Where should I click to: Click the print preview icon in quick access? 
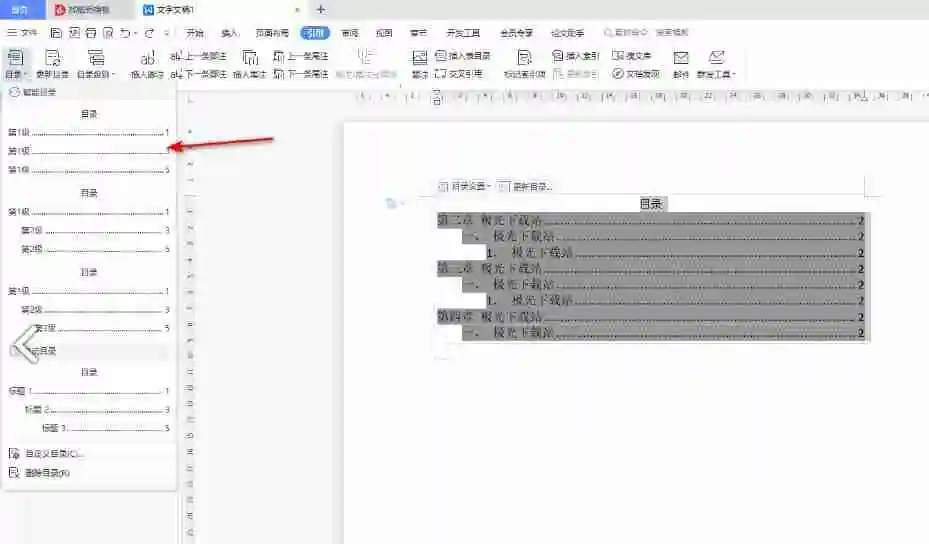point(108,33)
